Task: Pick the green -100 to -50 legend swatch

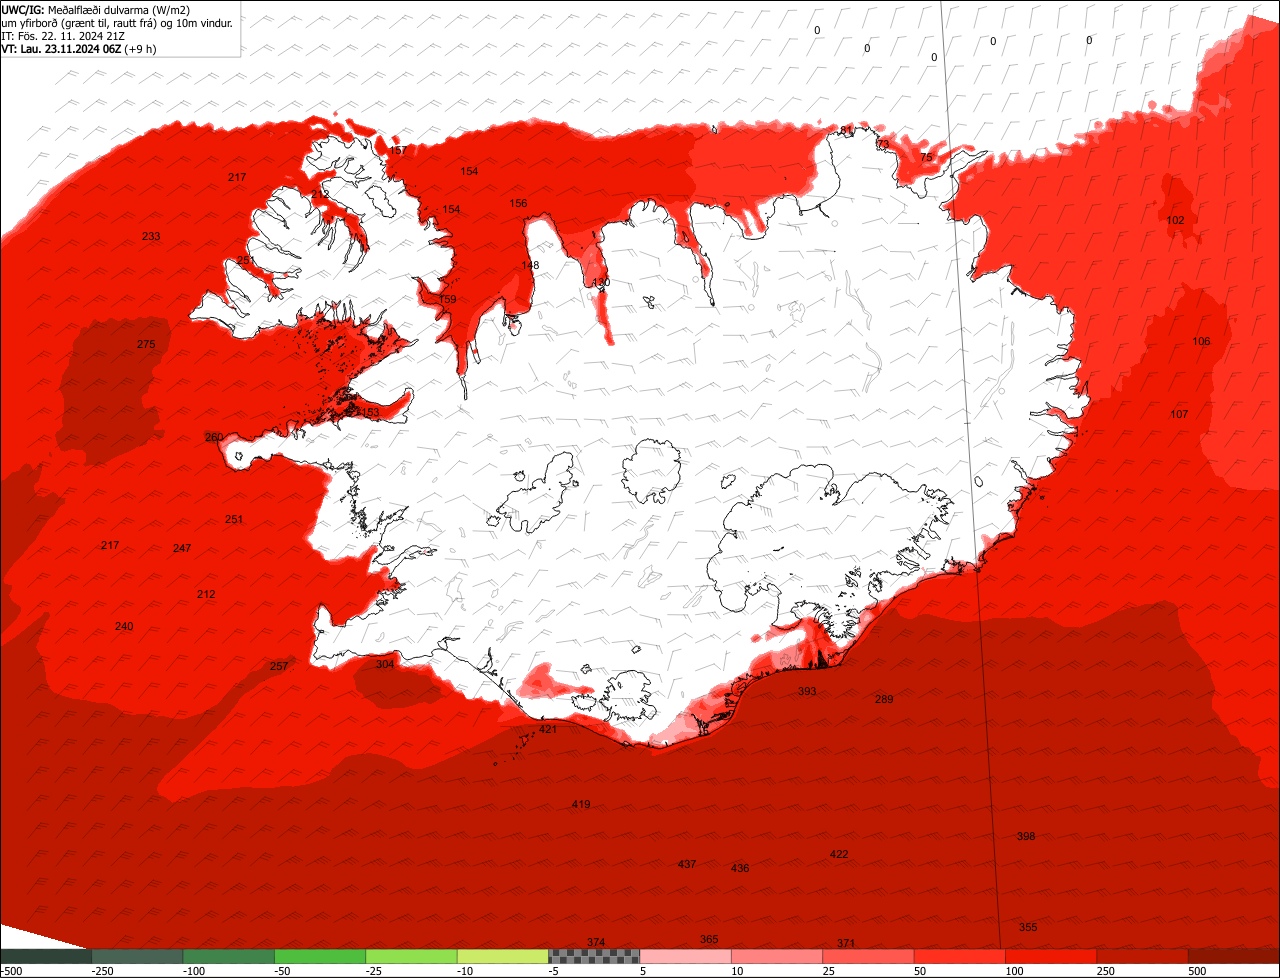Action: point(229,956)
